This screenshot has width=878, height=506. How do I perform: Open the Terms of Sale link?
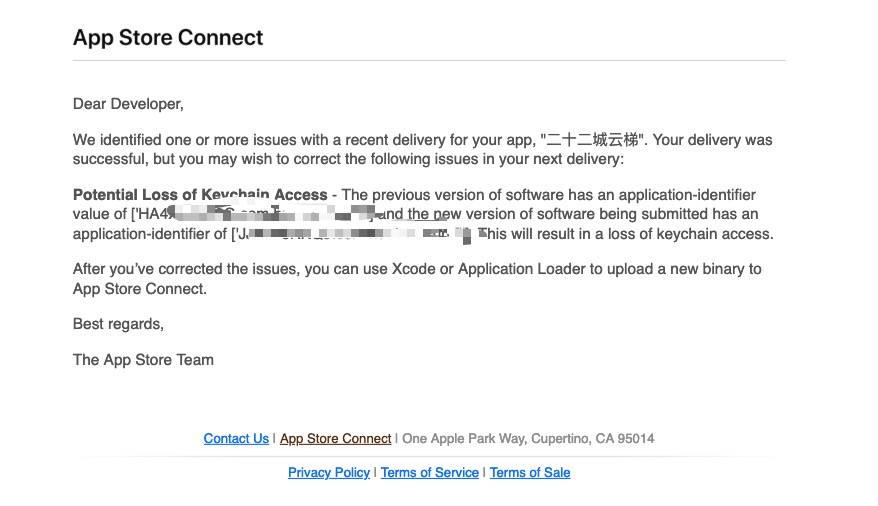530,473
